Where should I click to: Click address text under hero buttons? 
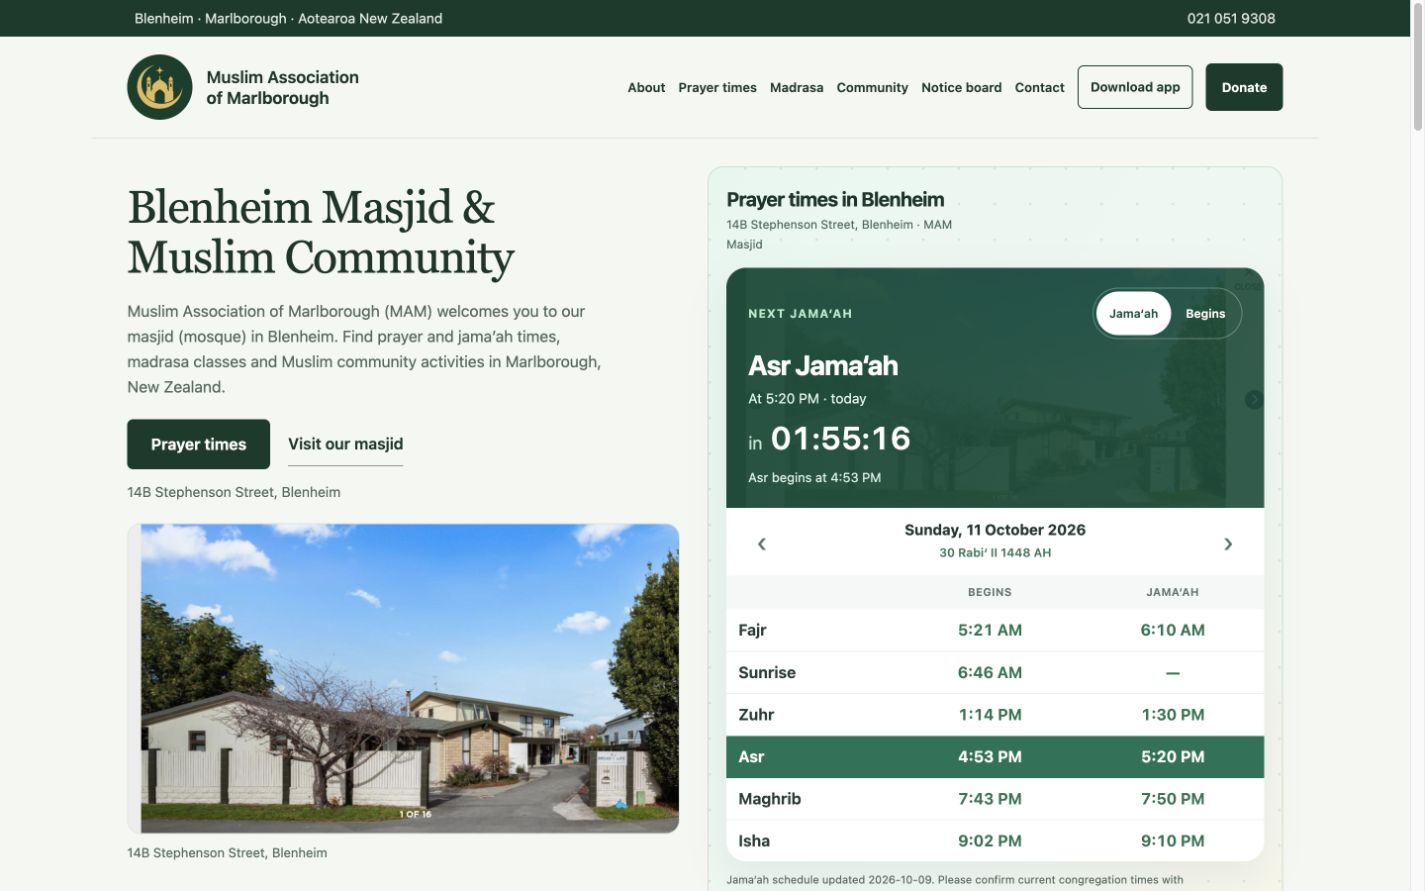[234, 492]
